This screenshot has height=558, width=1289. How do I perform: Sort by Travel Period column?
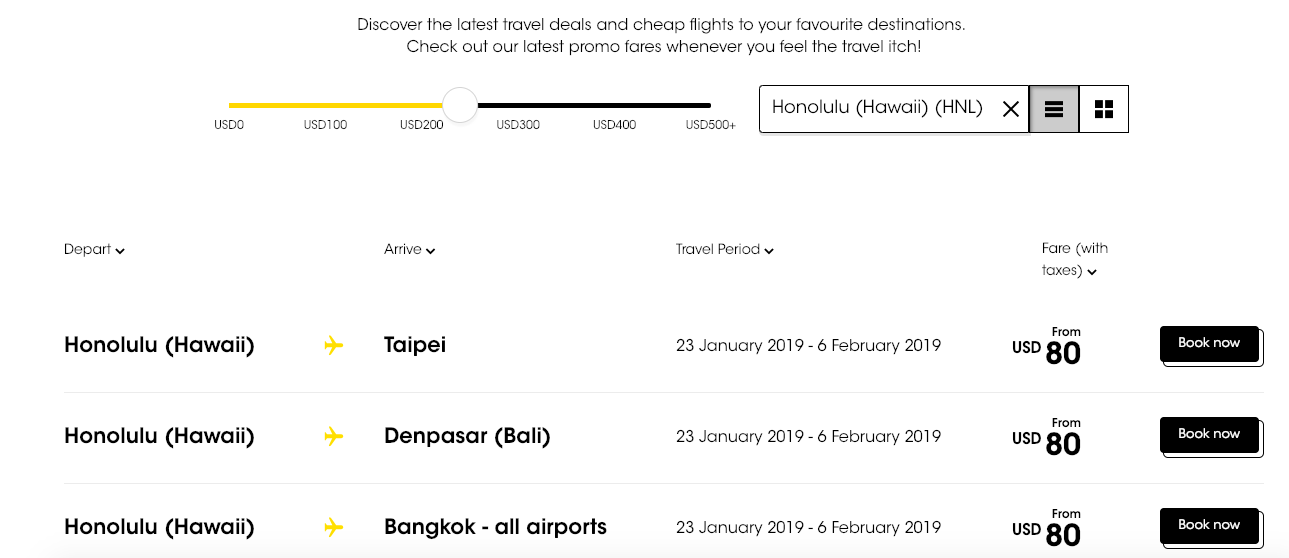724,250
